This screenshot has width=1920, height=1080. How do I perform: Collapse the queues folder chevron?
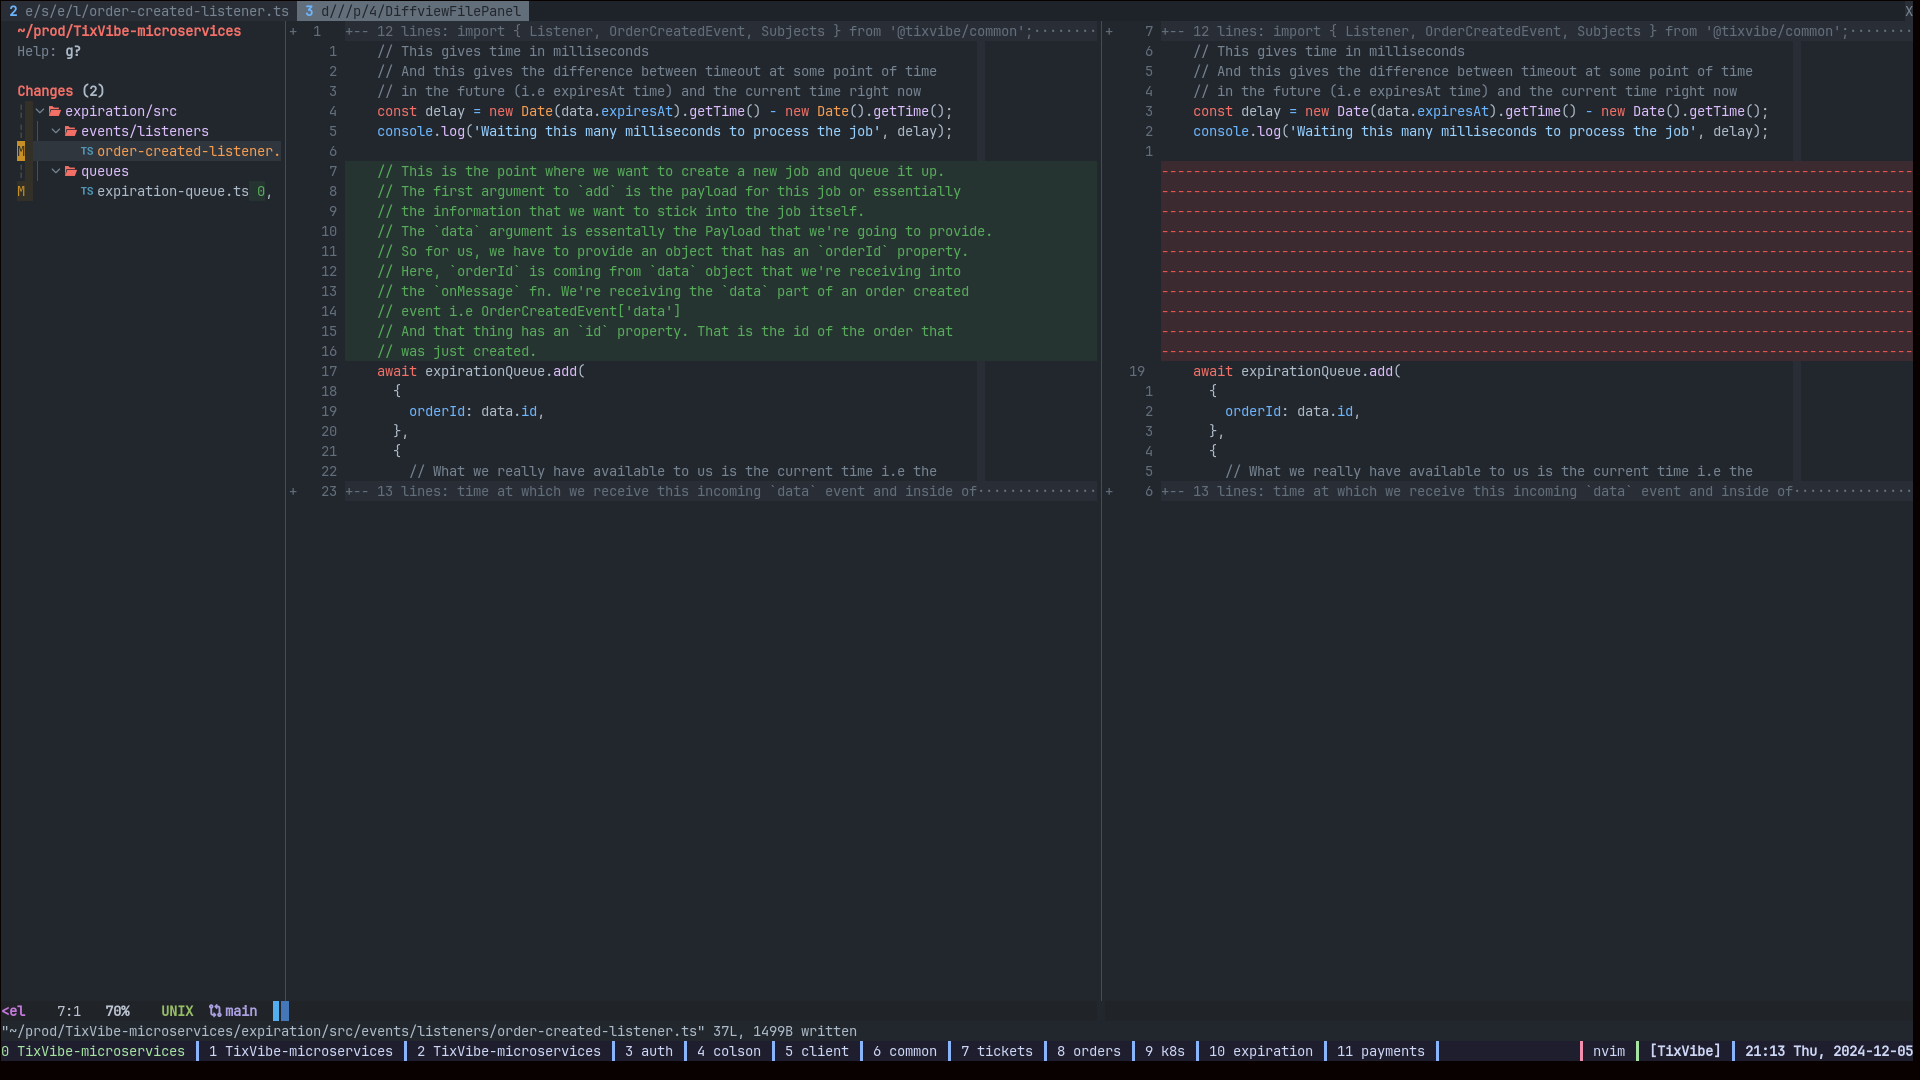(x=56, y=172)
